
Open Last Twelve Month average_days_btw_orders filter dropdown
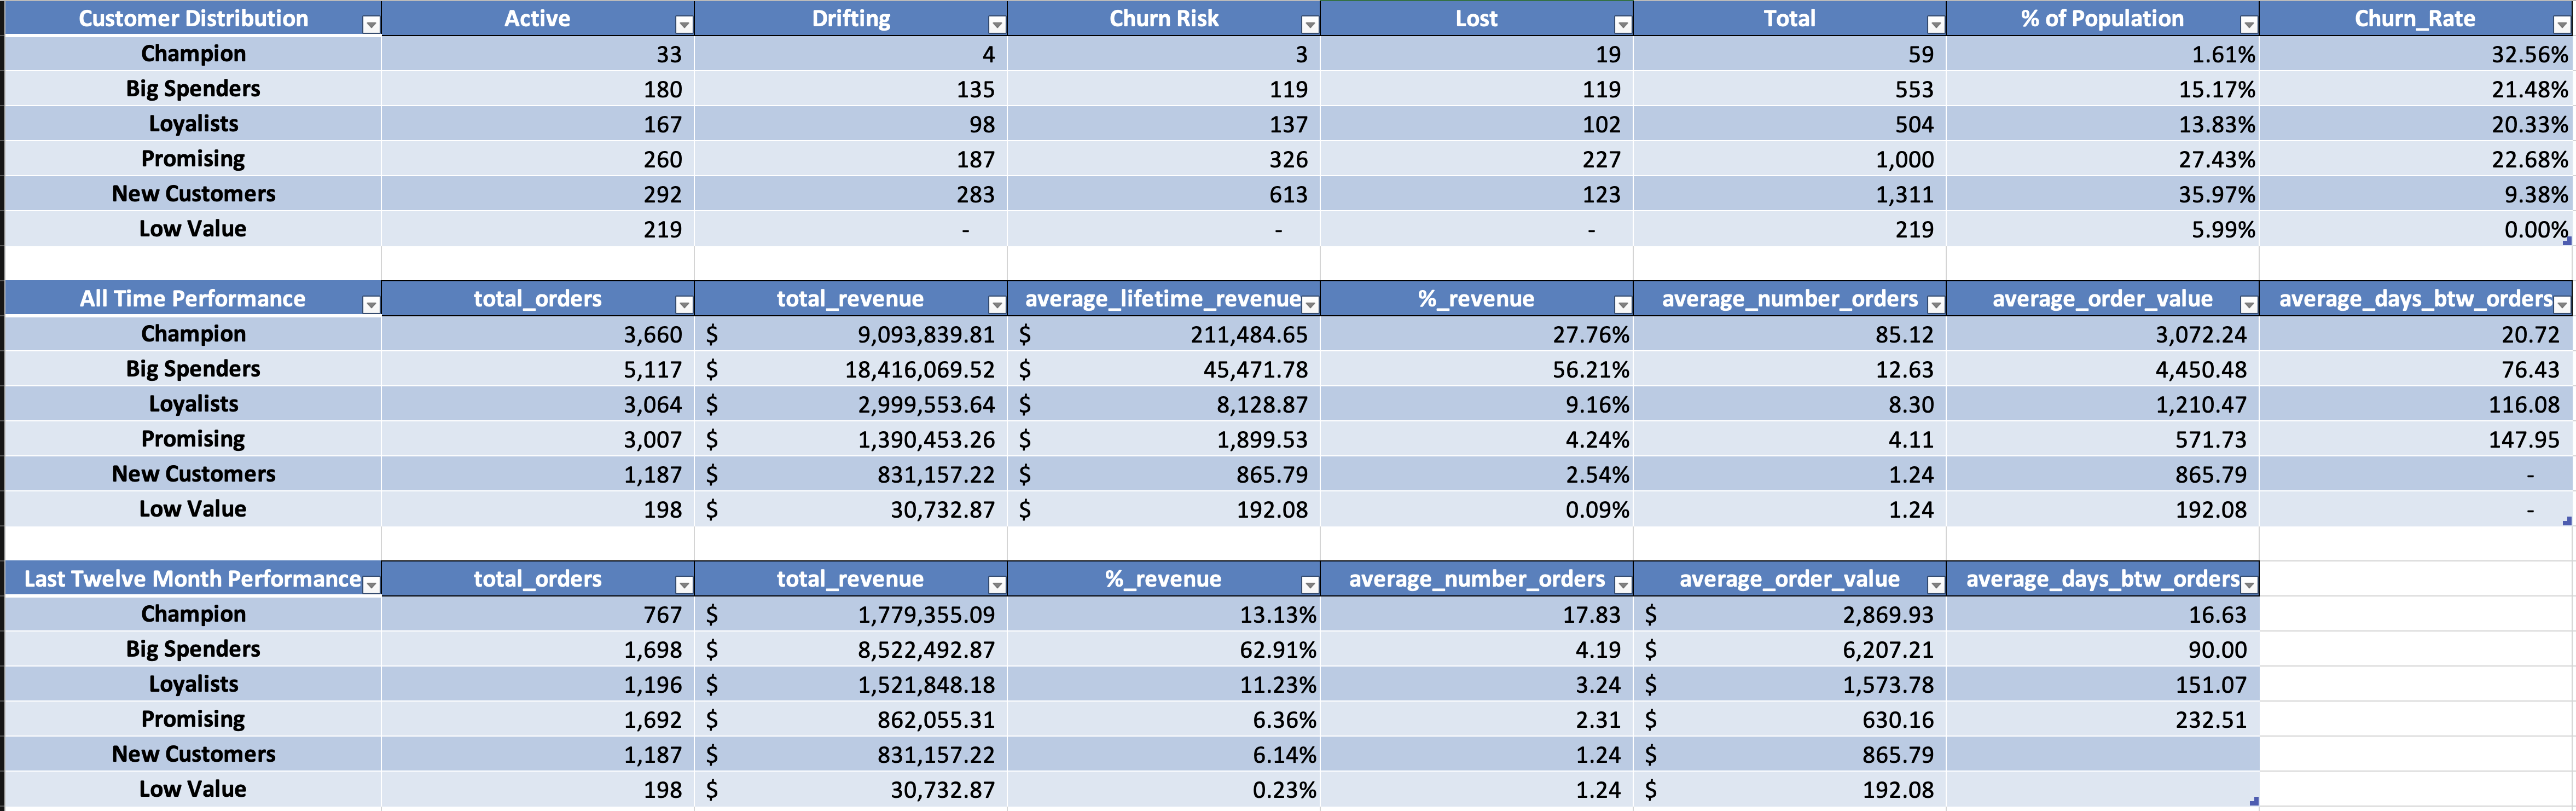pos(2249,585)
